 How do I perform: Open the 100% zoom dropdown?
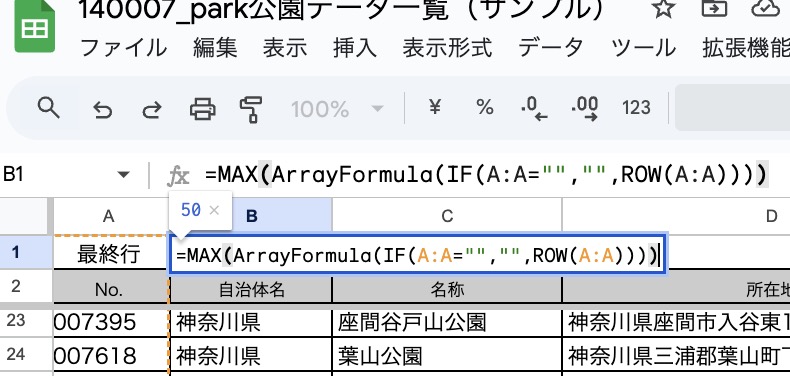(x=337, y=109)
